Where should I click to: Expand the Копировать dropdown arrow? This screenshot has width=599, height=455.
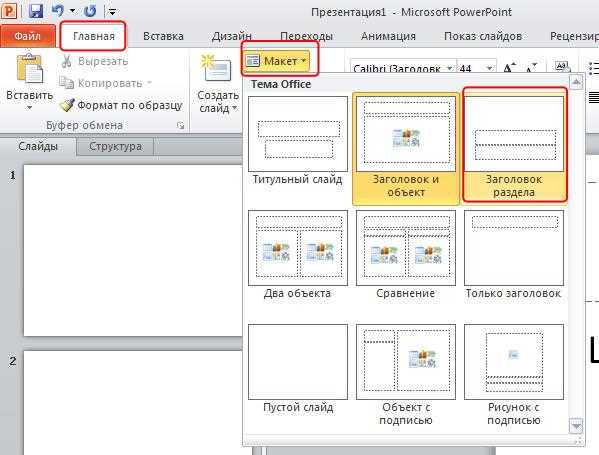click(149, 83)
